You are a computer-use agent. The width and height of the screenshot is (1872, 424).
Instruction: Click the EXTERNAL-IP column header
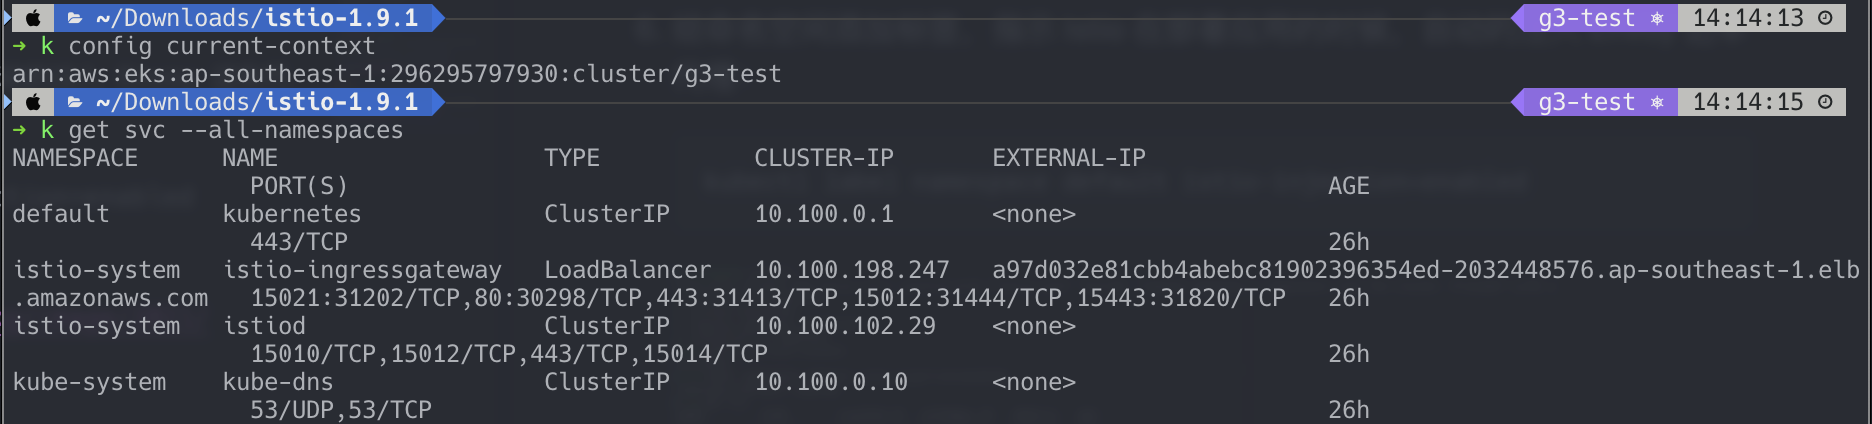click(x=1068, y=158)
